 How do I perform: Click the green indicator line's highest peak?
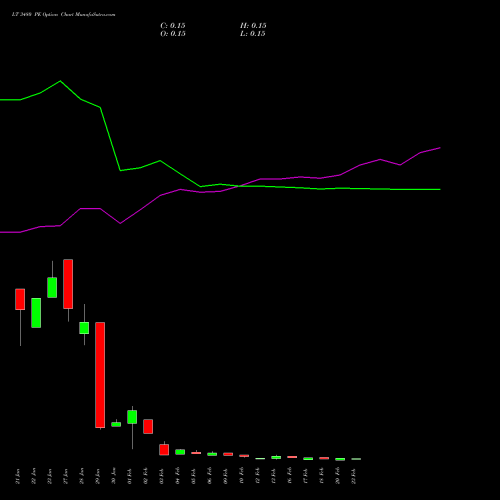(x=60, y=81)
